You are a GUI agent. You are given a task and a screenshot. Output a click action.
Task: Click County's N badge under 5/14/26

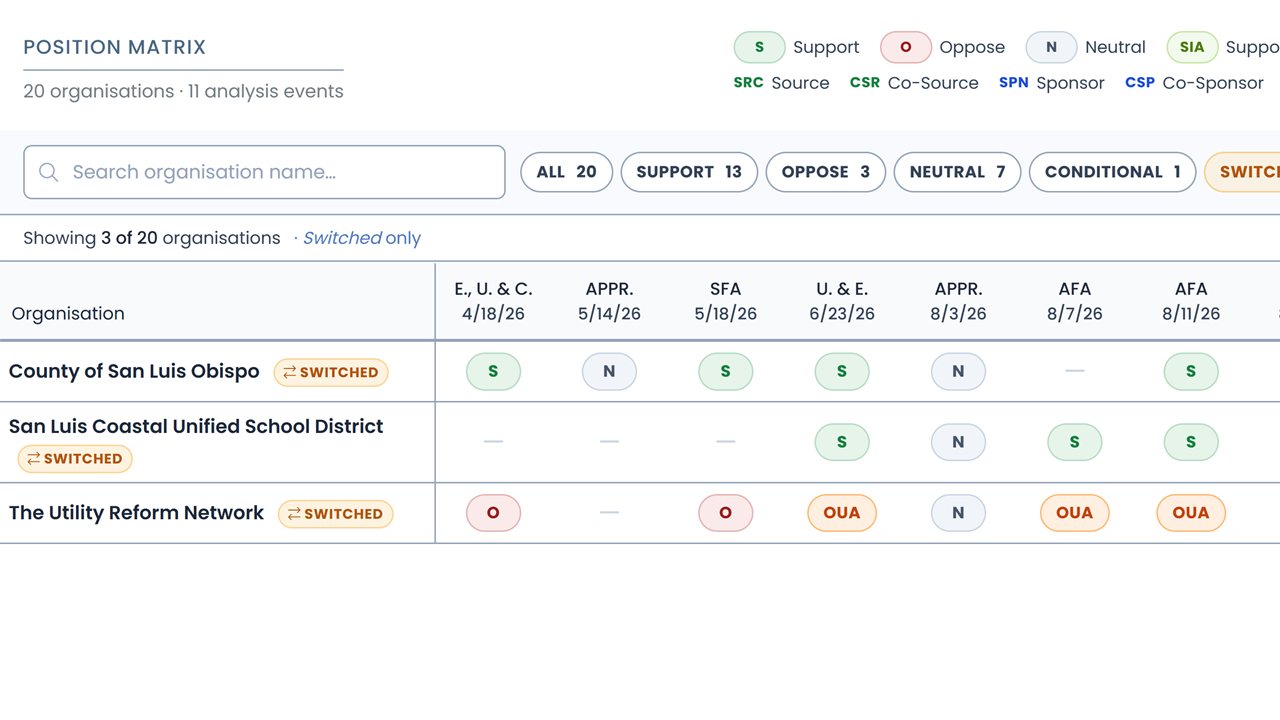tap(609, 372)
